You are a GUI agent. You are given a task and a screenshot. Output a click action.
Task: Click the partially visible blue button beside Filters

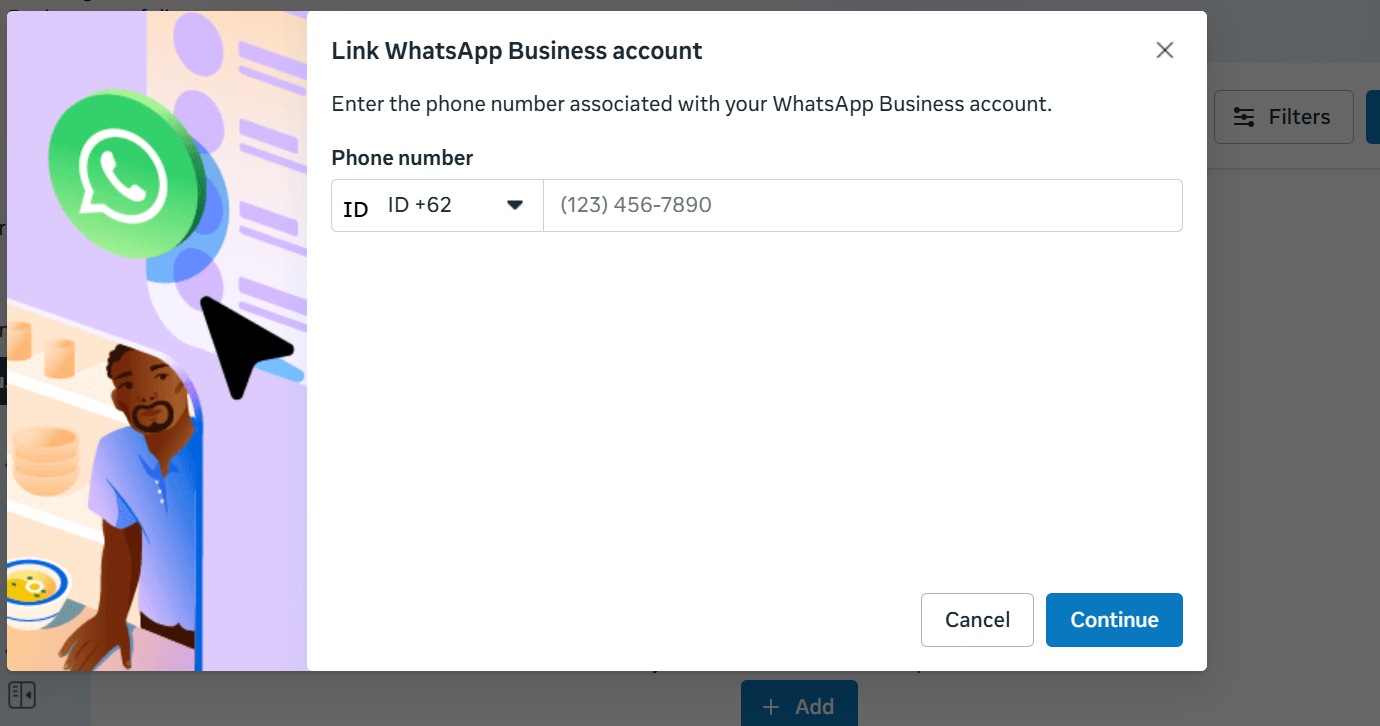[x=1373, y=117]
